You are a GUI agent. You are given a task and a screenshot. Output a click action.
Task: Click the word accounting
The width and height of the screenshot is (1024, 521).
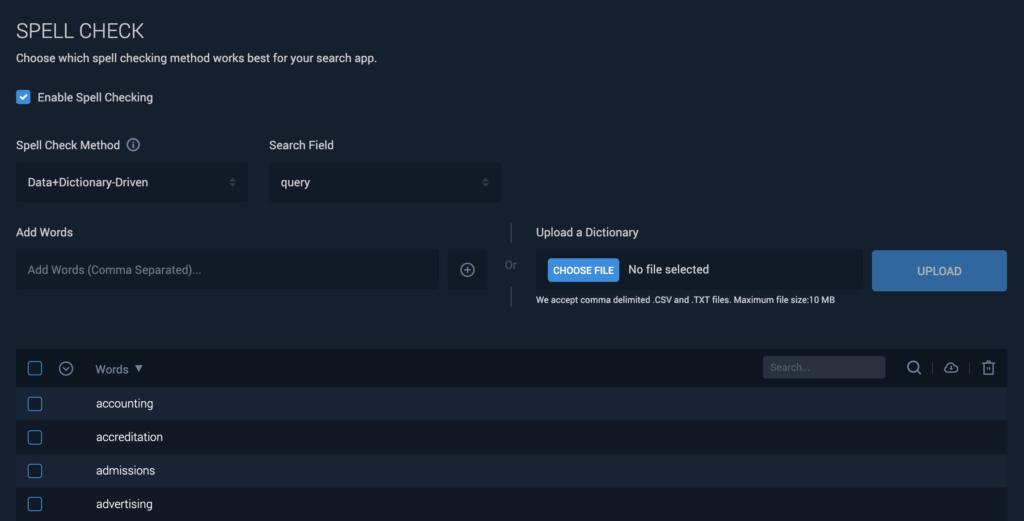(125, 403)
